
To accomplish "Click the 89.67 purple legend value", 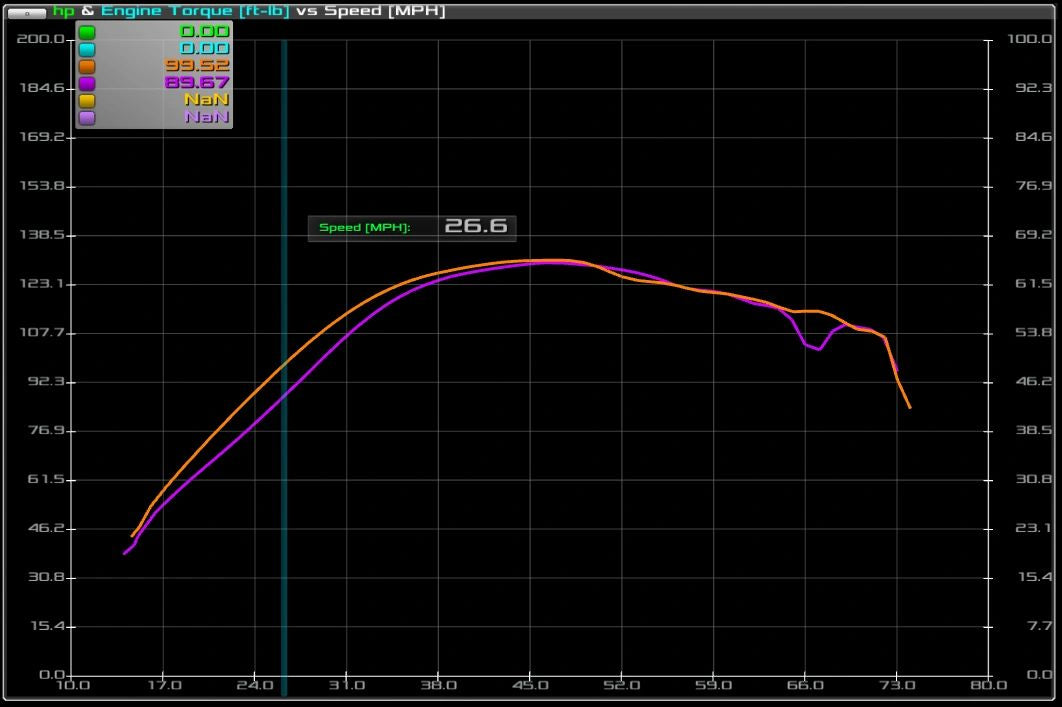I will 197,83.
